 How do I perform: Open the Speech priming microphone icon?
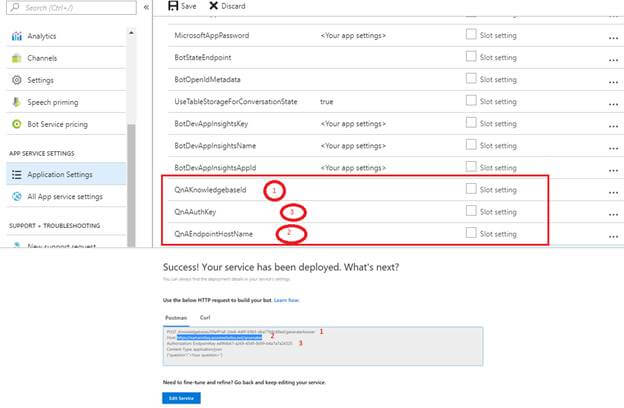click(x=17, y=102)
